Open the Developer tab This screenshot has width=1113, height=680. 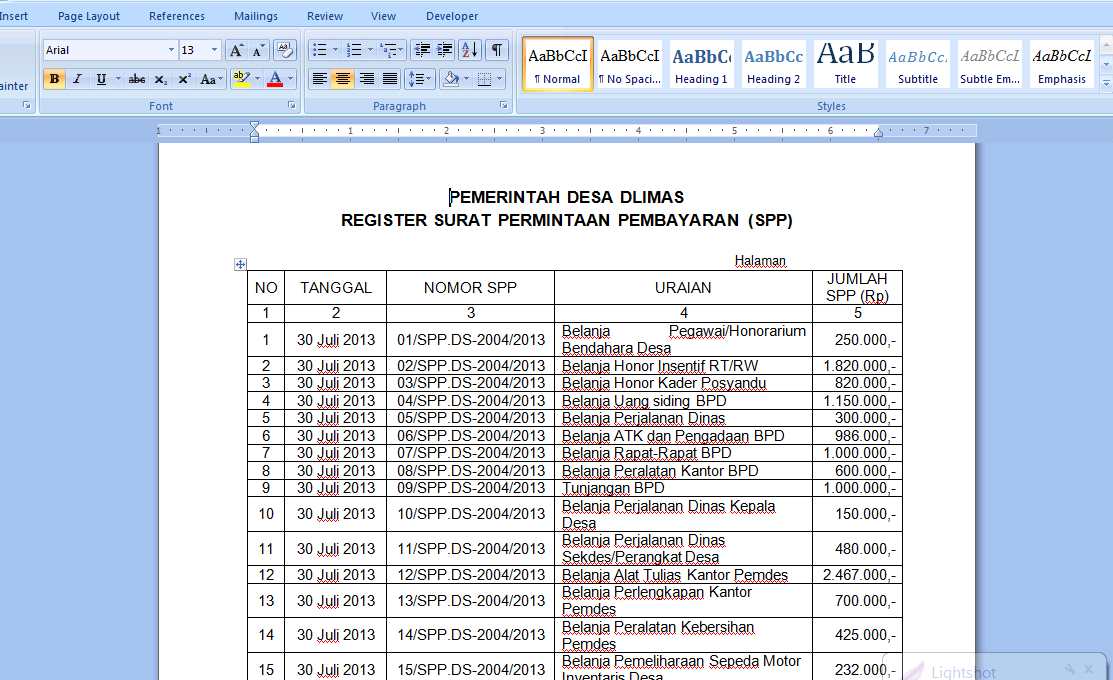pos(451,16)
